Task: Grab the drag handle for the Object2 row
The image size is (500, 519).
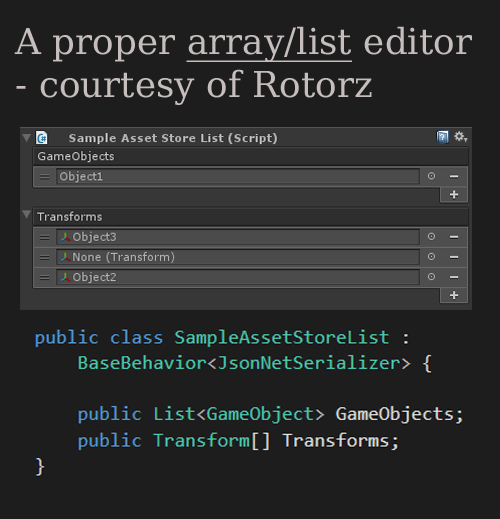Action: pyautogui.click(x=44, y=277)
